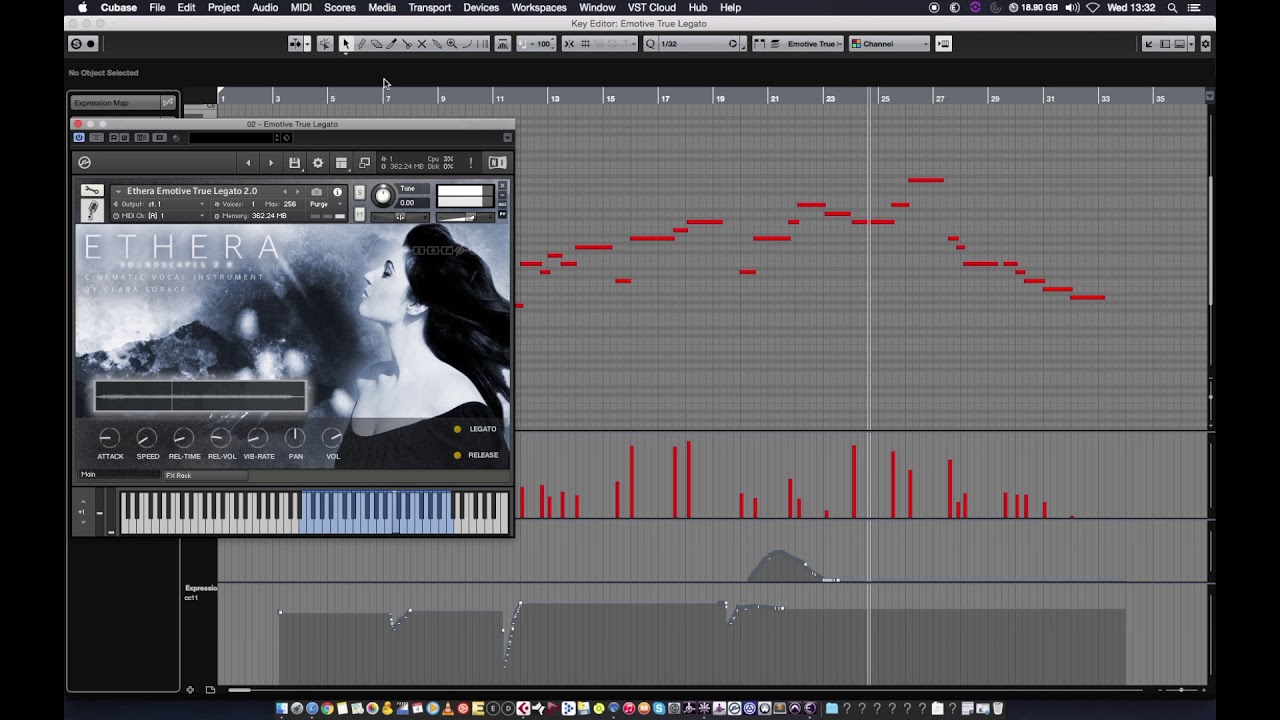Switch to Main tab in Ethera
The image size is (1280, 720).
click(119, 475)
